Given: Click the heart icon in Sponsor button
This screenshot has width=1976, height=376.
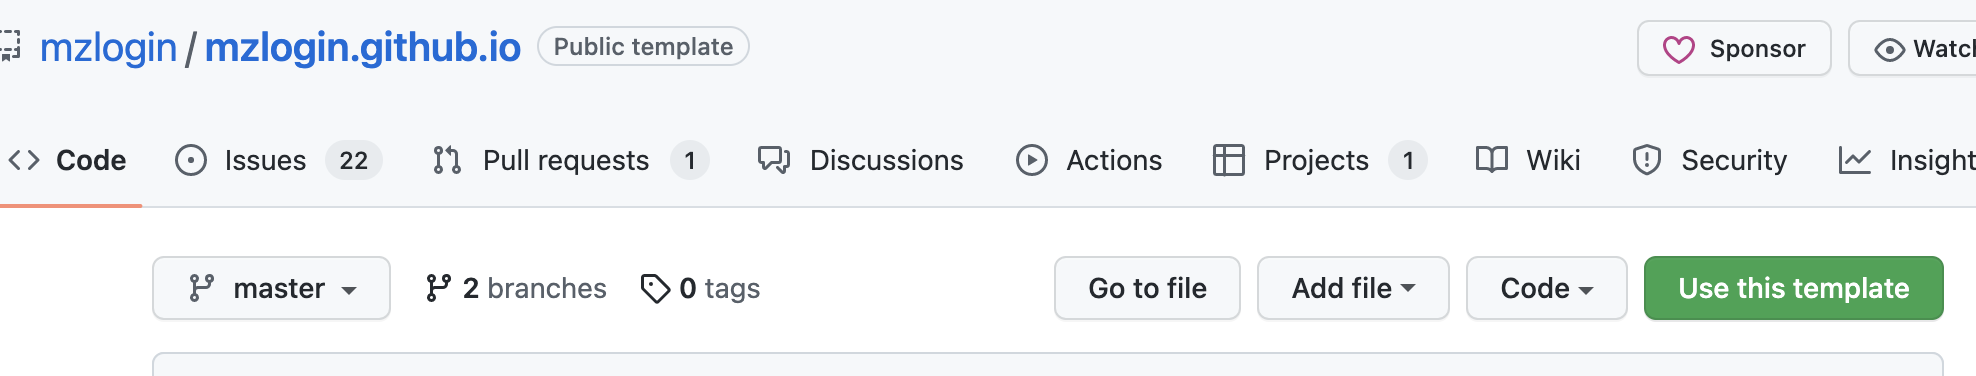Looking at the screenshot, I should pyautogui.click(x=1678, y=49).
